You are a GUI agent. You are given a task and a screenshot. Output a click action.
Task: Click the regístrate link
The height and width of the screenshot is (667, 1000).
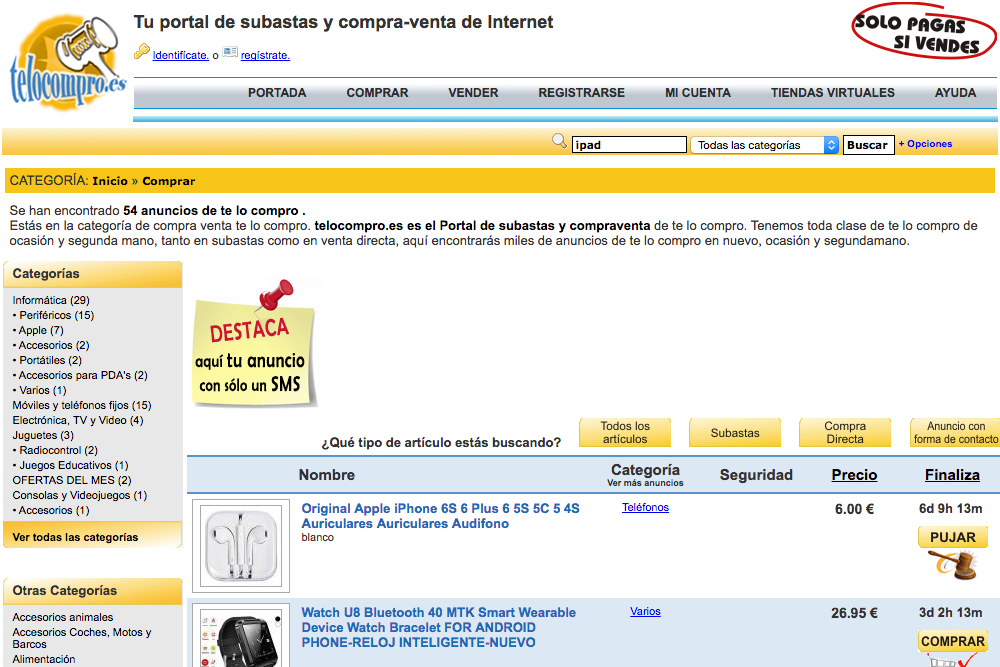[265, 55]
